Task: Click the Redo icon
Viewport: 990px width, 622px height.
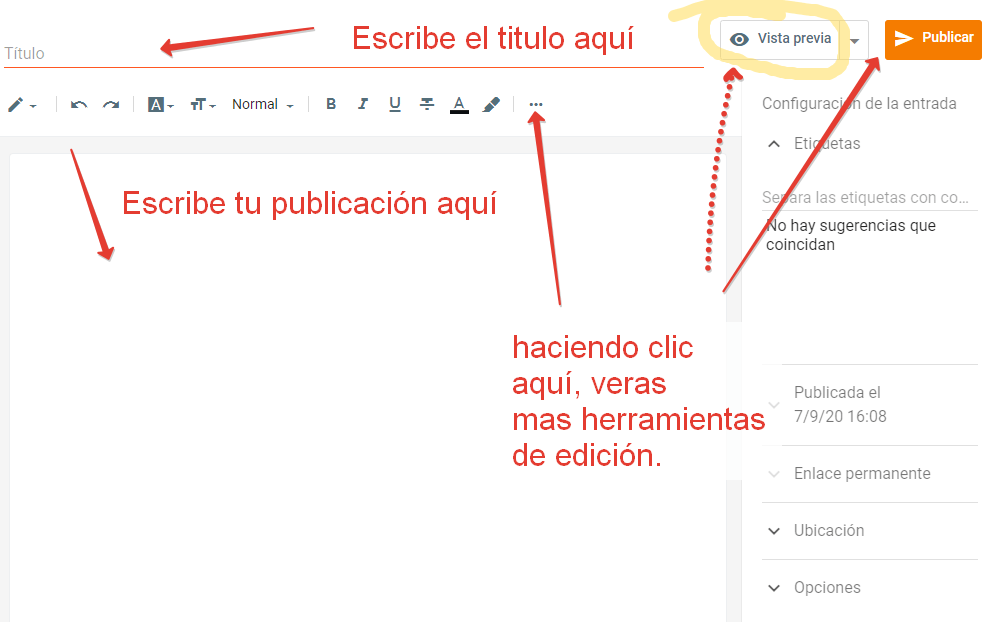Action: pos(110,104)
